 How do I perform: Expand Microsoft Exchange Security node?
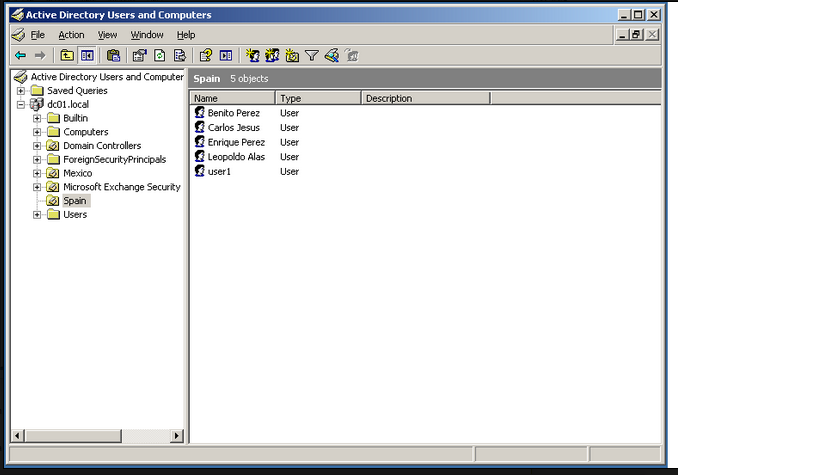pyautogui.click(x=37, y=187)
